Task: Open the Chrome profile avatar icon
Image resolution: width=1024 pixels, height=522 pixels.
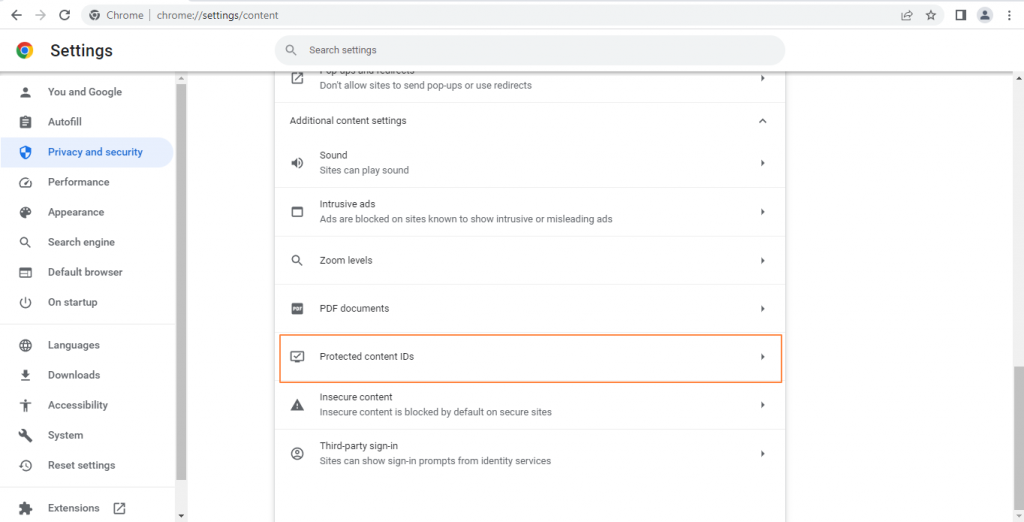Action: pyautogui.click(x=985, y=15)
